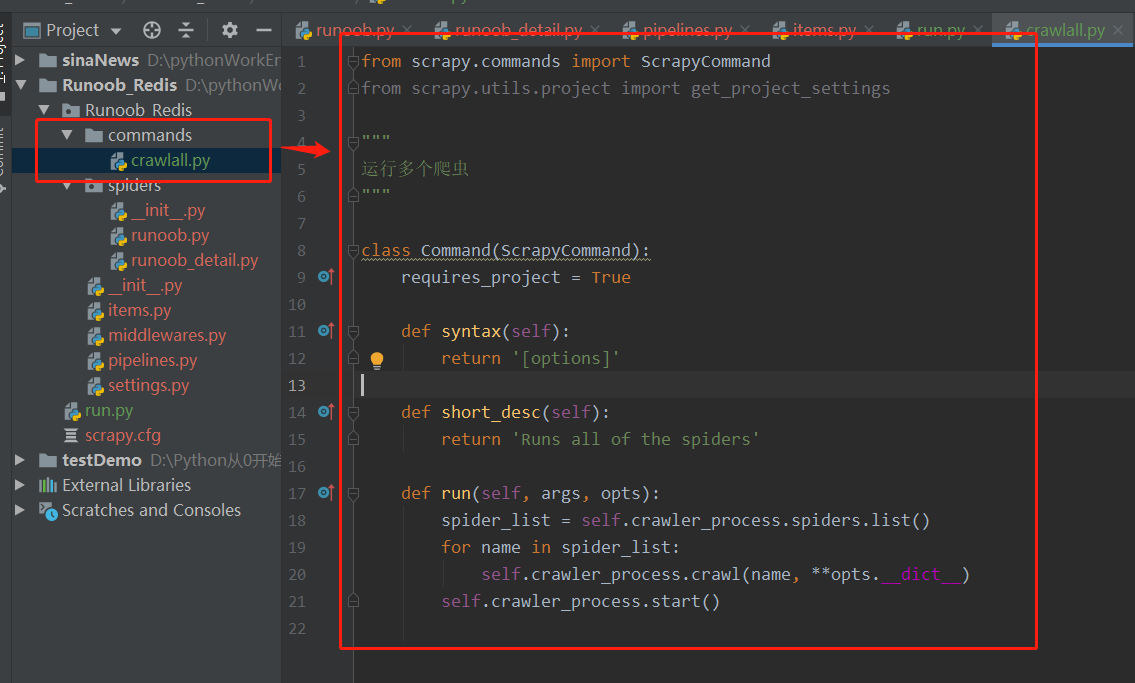Click override gutter icon on line 9
Screen dimensions: 1135x683
tap(326, 277)
